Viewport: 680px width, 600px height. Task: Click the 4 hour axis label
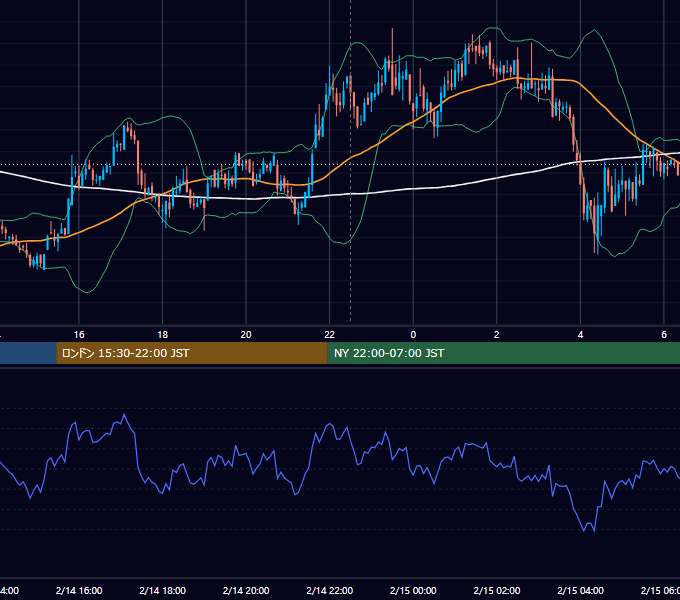coord(580,335)
